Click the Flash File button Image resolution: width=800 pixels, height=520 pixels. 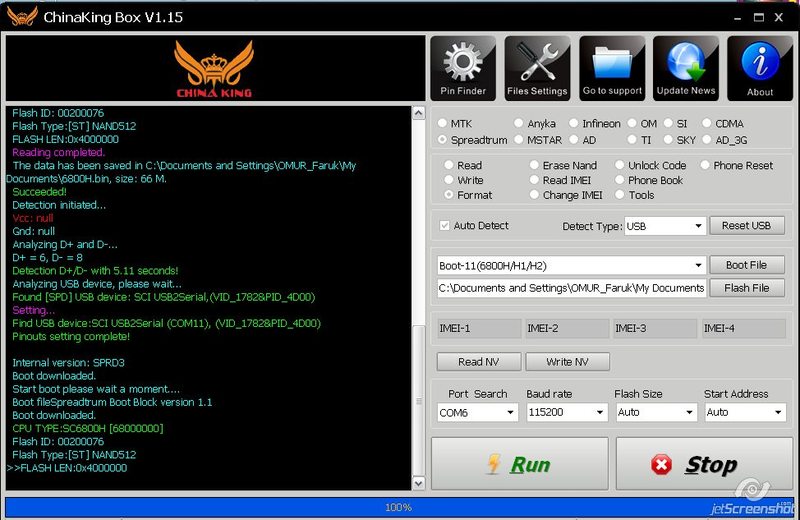pyautogui.click(x=746, y=288)
